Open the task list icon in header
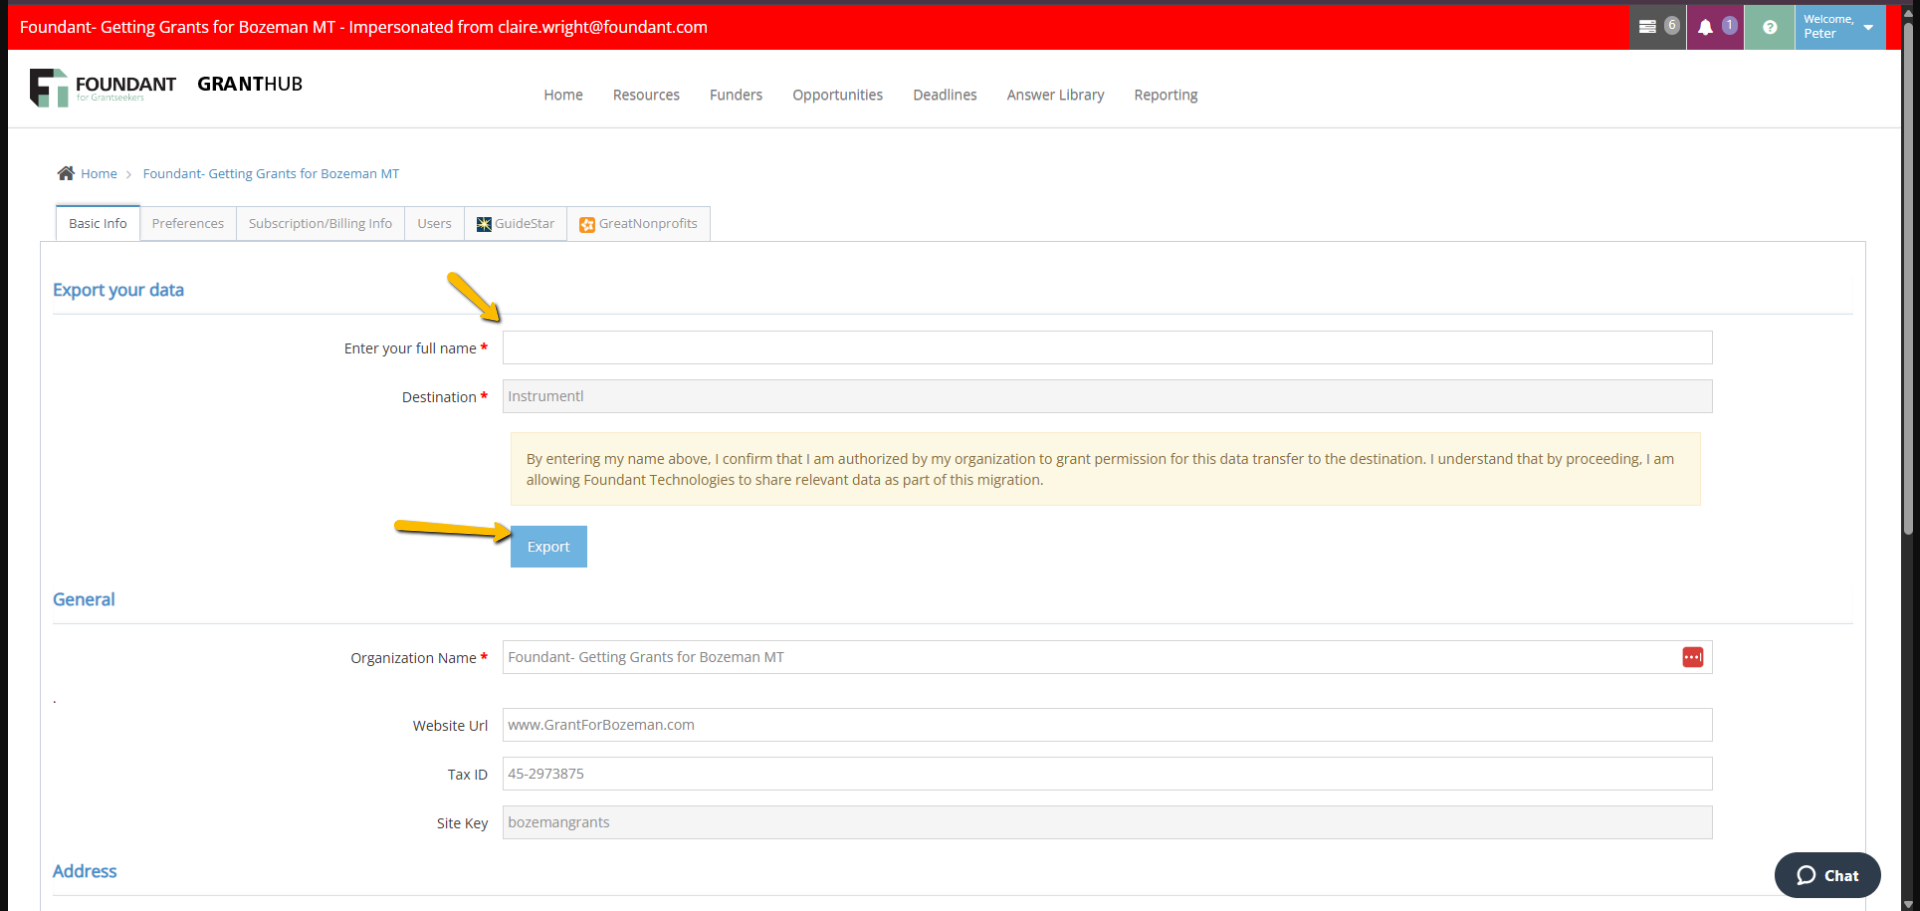The image size is (1920, 911). (x=1657, y=27)
